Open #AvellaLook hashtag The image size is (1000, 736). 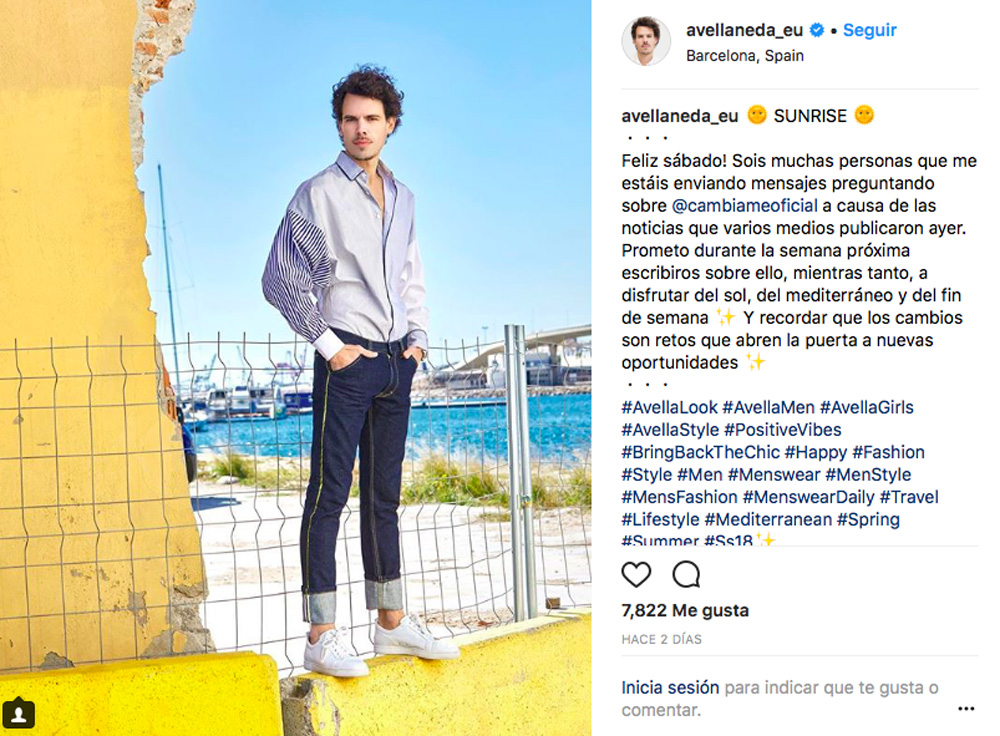(670, 408)
